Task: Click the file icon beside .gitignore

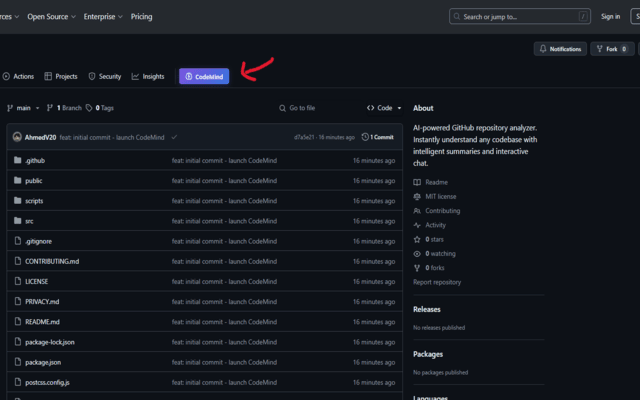Action: point(18,241)
